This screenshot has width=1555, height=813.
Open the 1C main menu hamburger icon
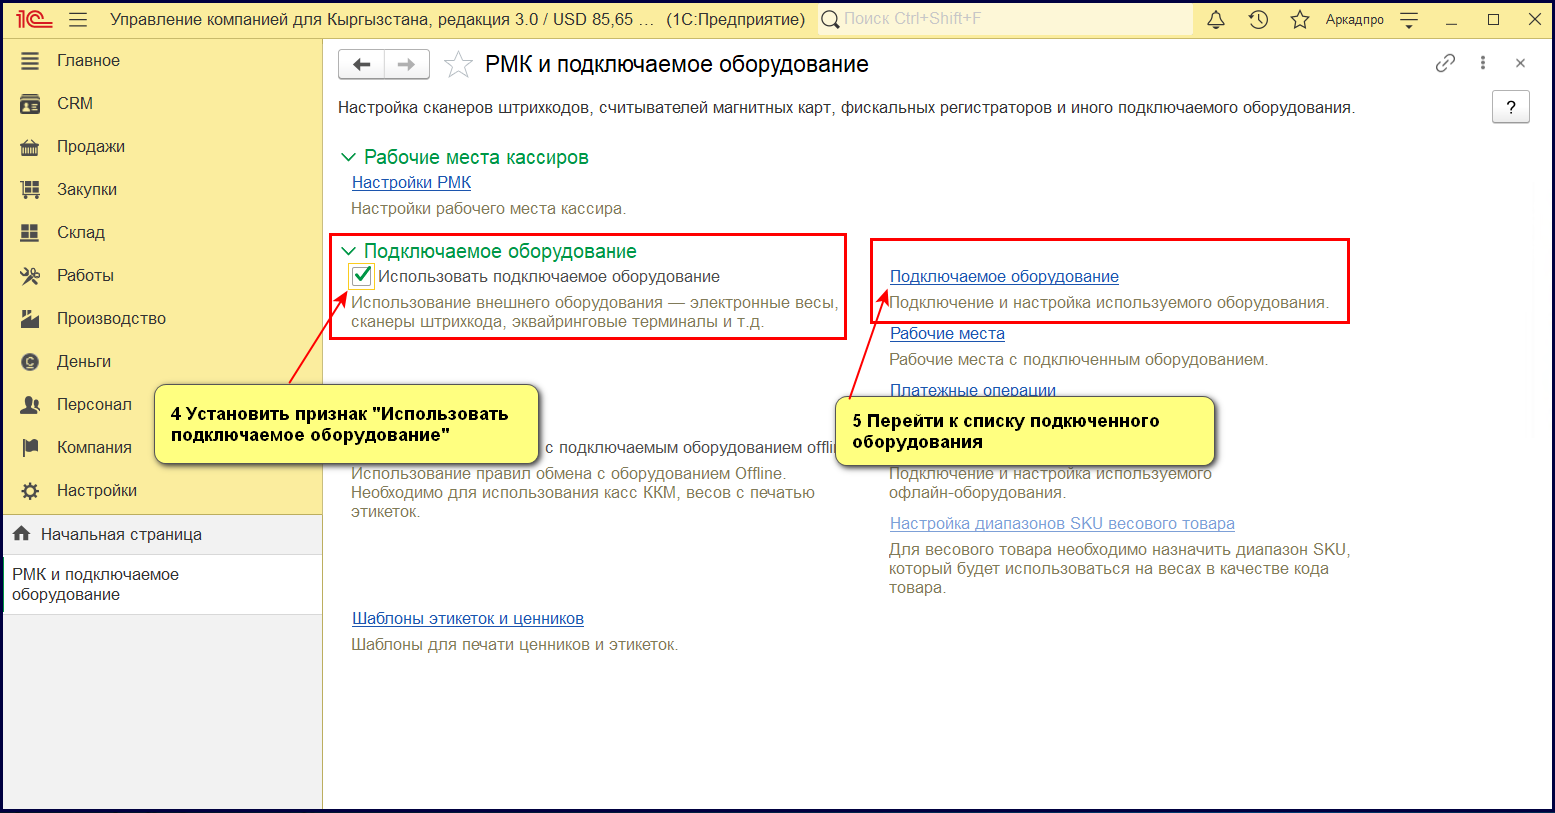tap(78, 20)
